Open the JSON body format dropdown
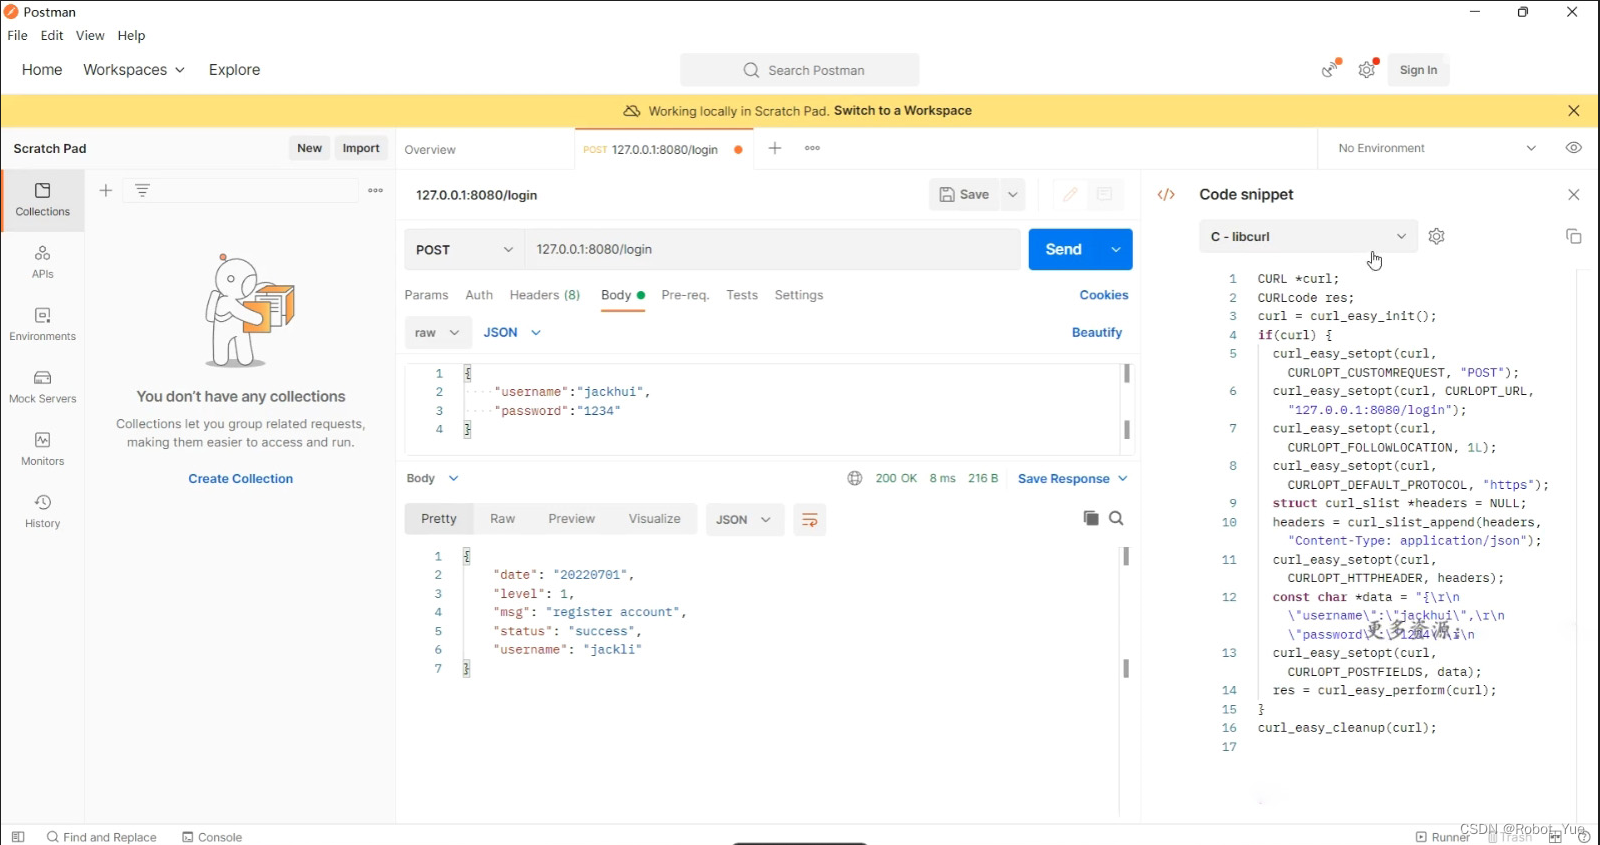Image resolution: width=1600 pixels, height=845 pixels. click(x=512, y=333)
